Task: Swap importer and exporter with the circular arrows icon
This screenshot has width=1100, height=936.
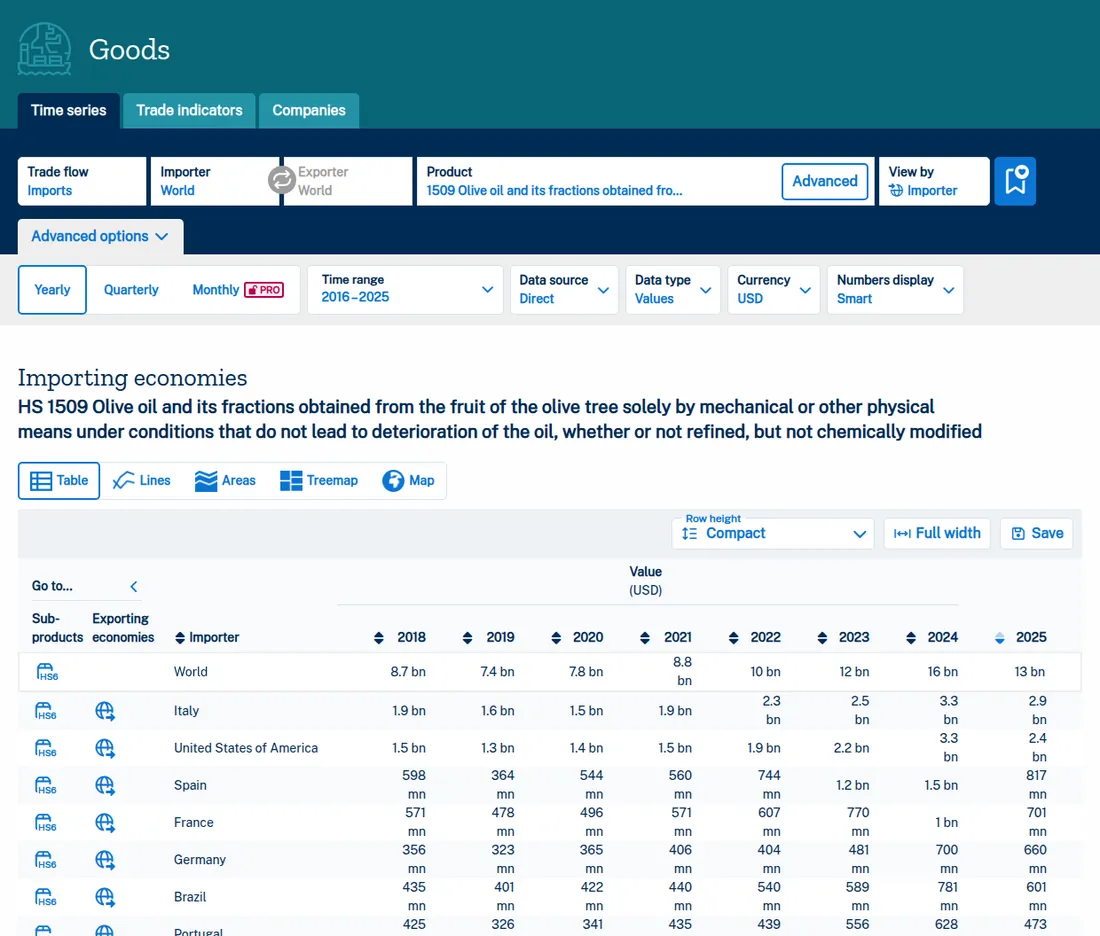Action: tap(281, 180)
